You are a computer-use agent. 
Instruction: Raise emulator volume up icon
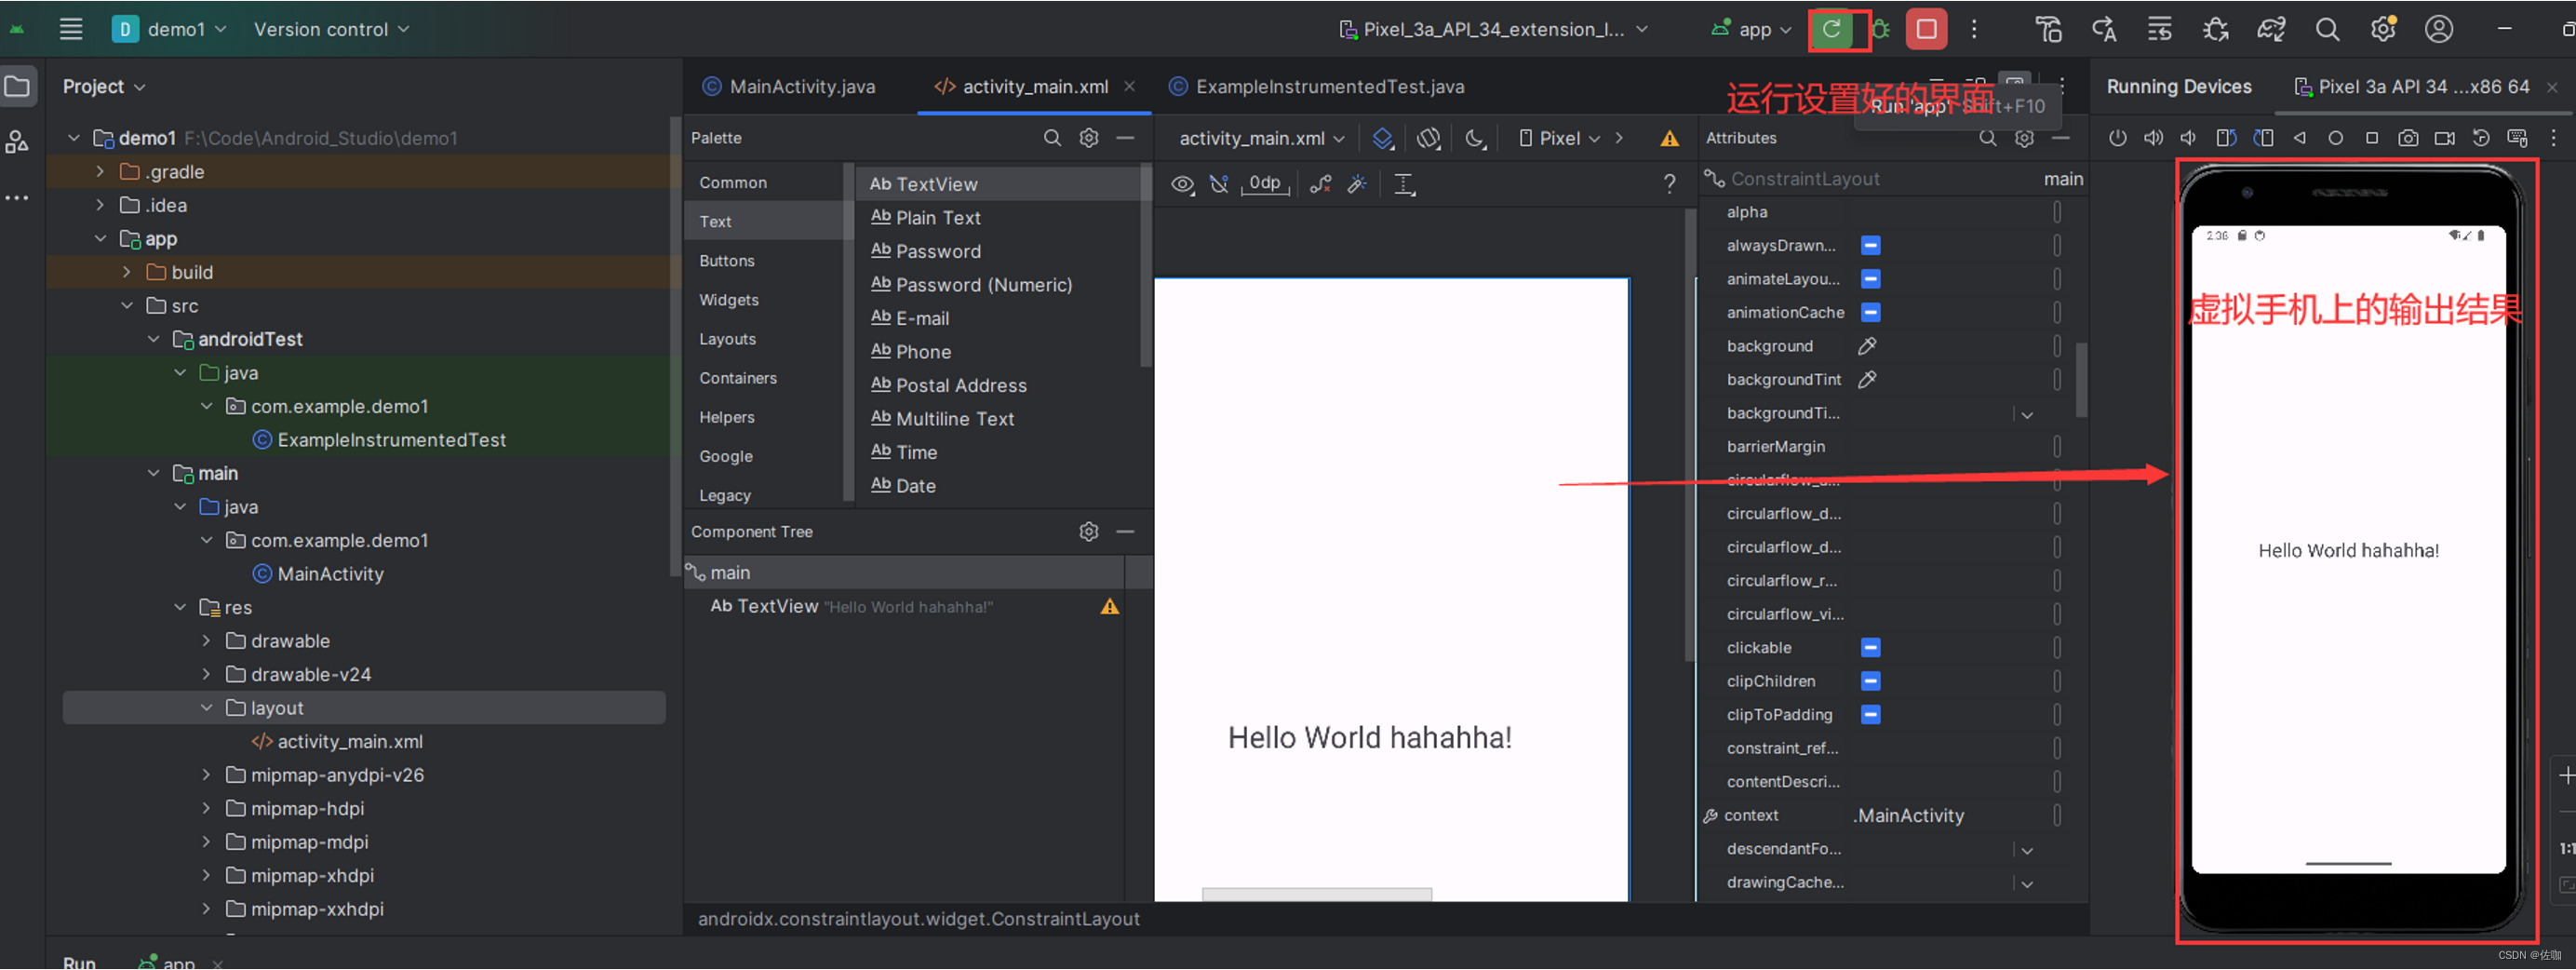point(2153,138)
